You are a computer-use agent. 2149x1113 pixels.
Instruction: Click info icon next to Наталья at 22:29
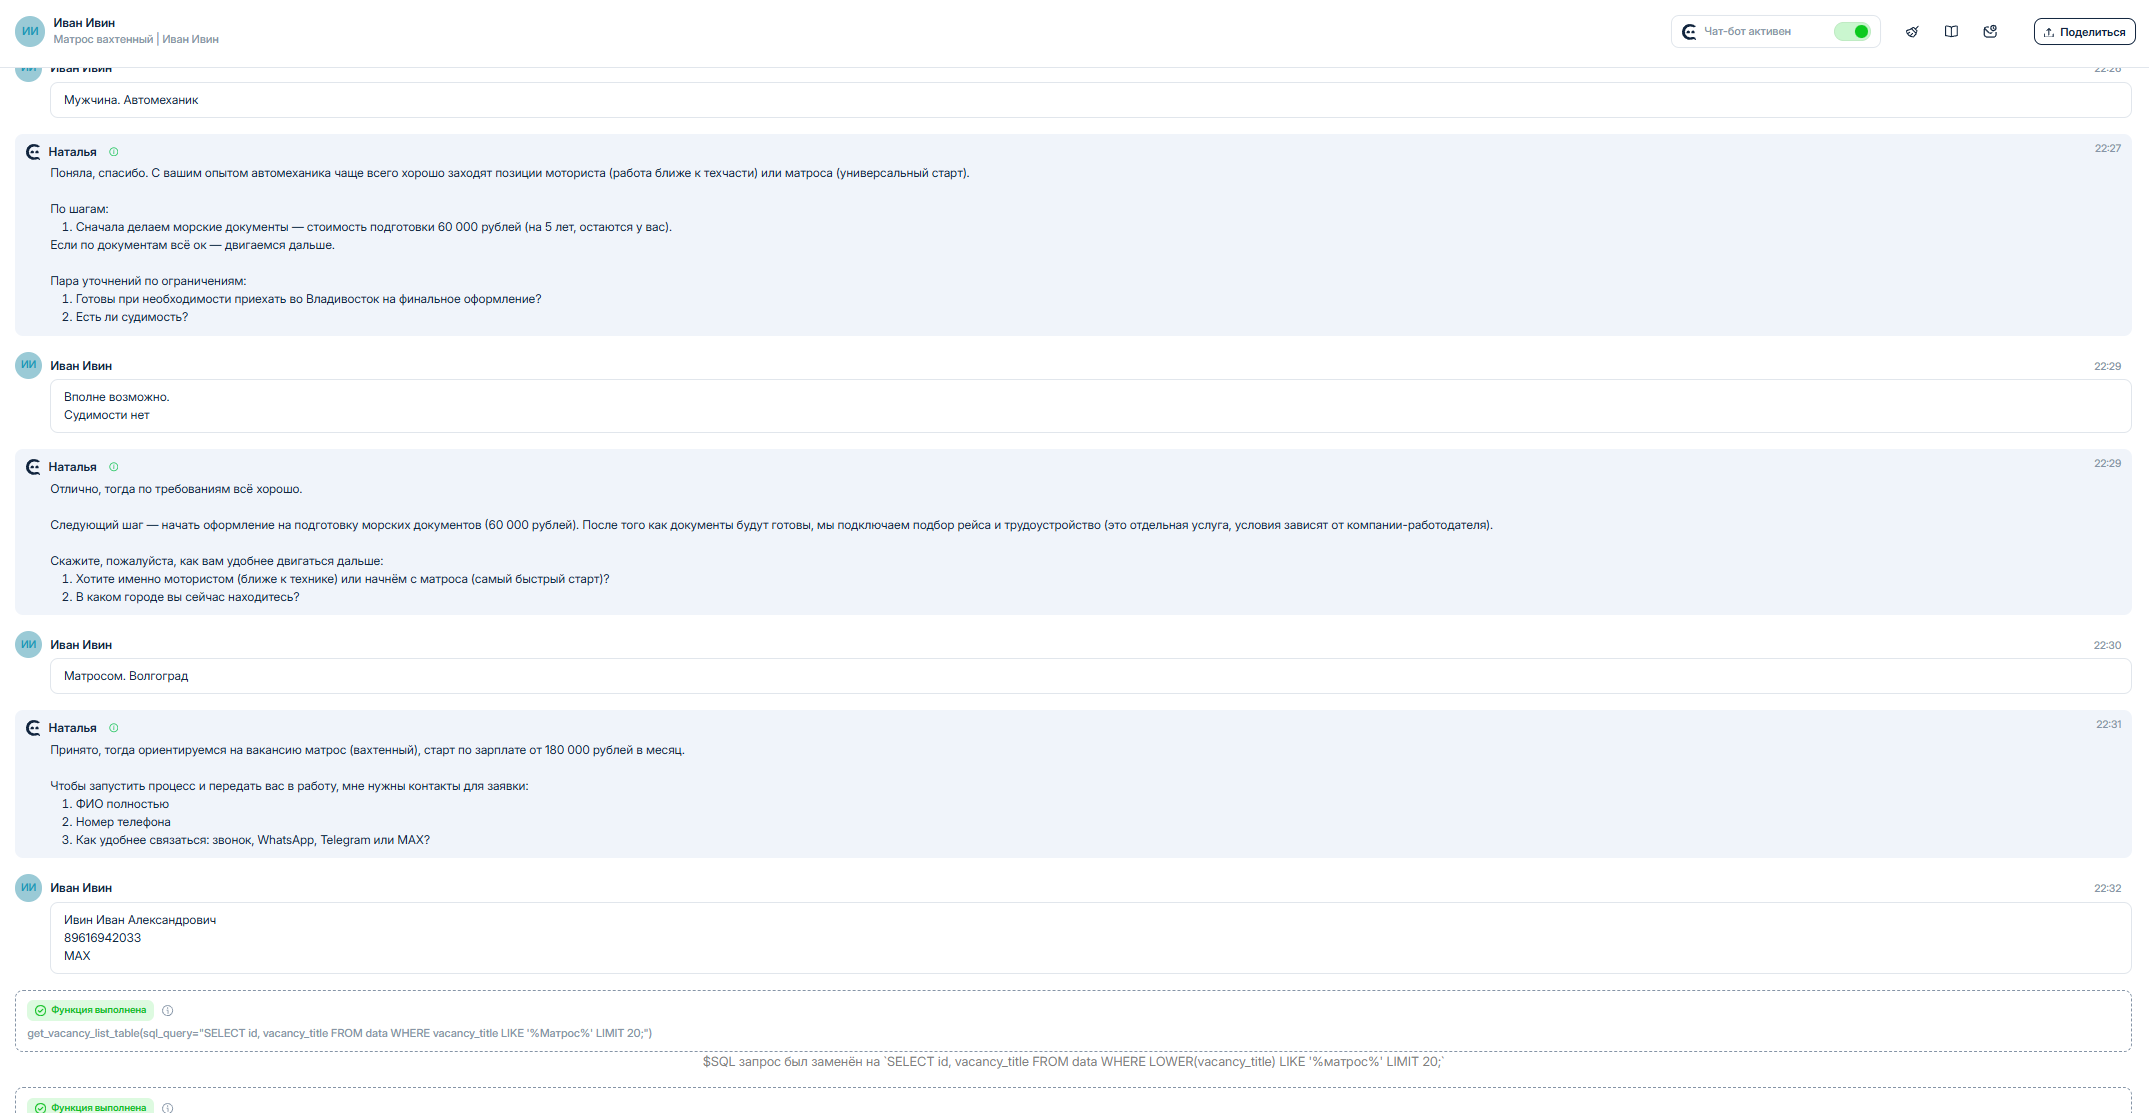[114, 467]
